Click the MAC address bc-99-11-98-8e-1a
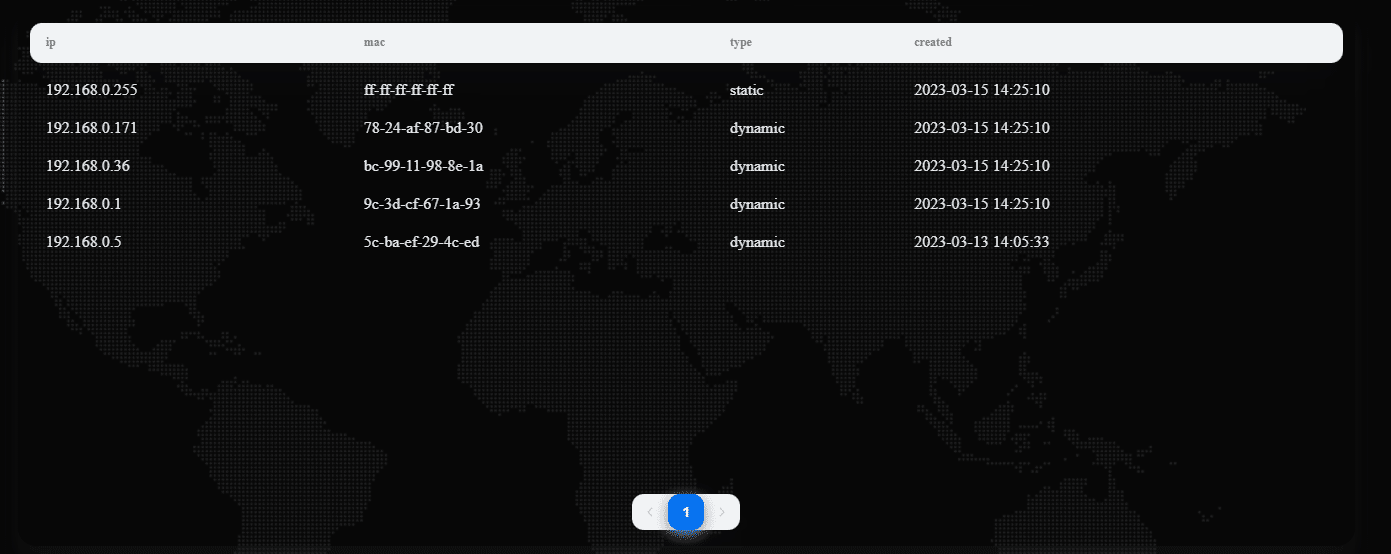This screenshot has height=554, width=1391. [x=423, y=166]
